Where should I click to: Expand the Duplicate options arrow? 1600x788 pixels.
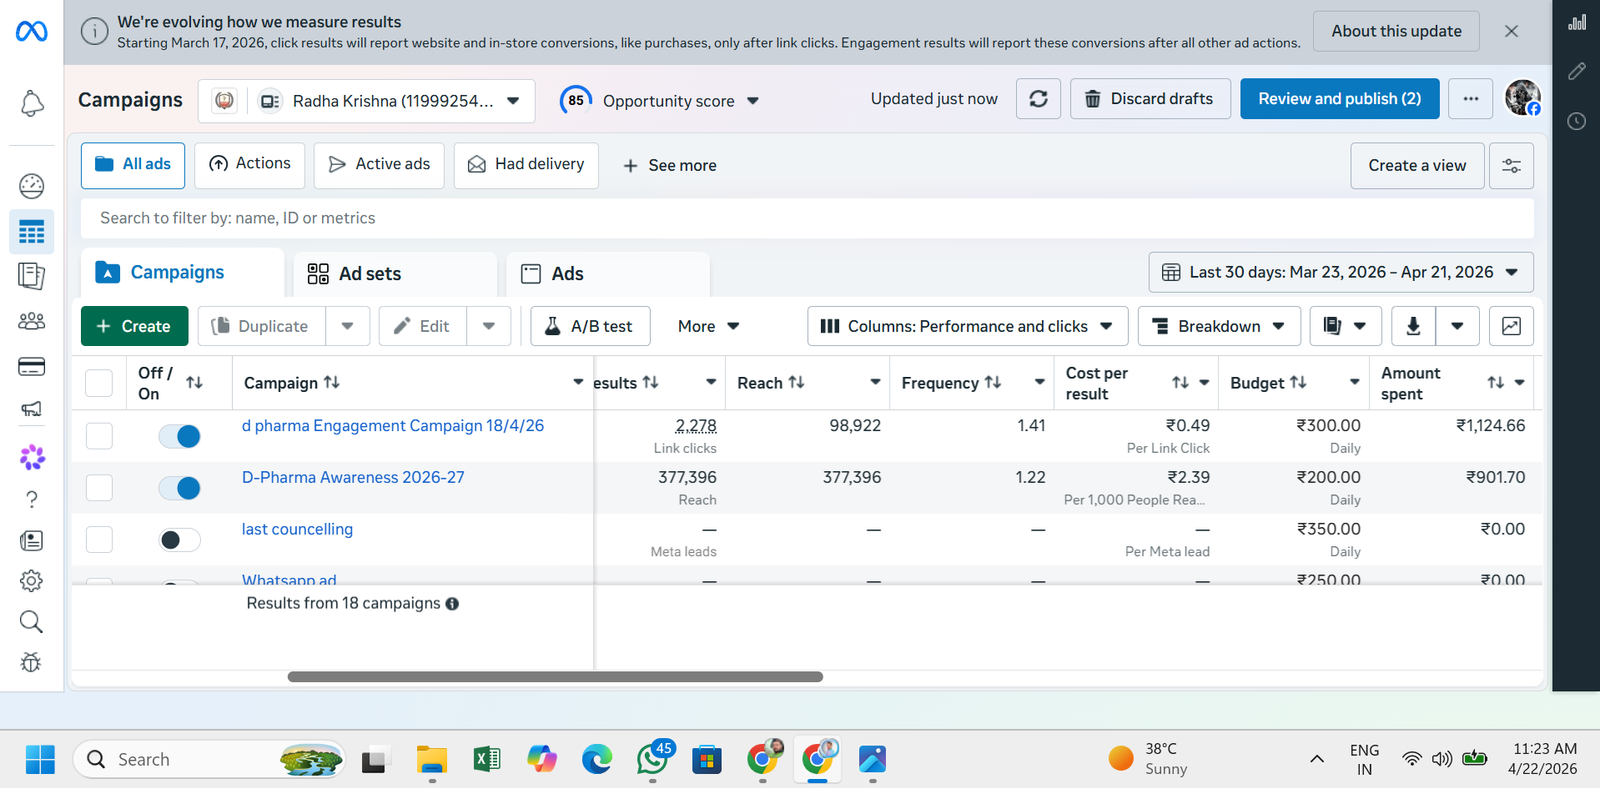347,326
